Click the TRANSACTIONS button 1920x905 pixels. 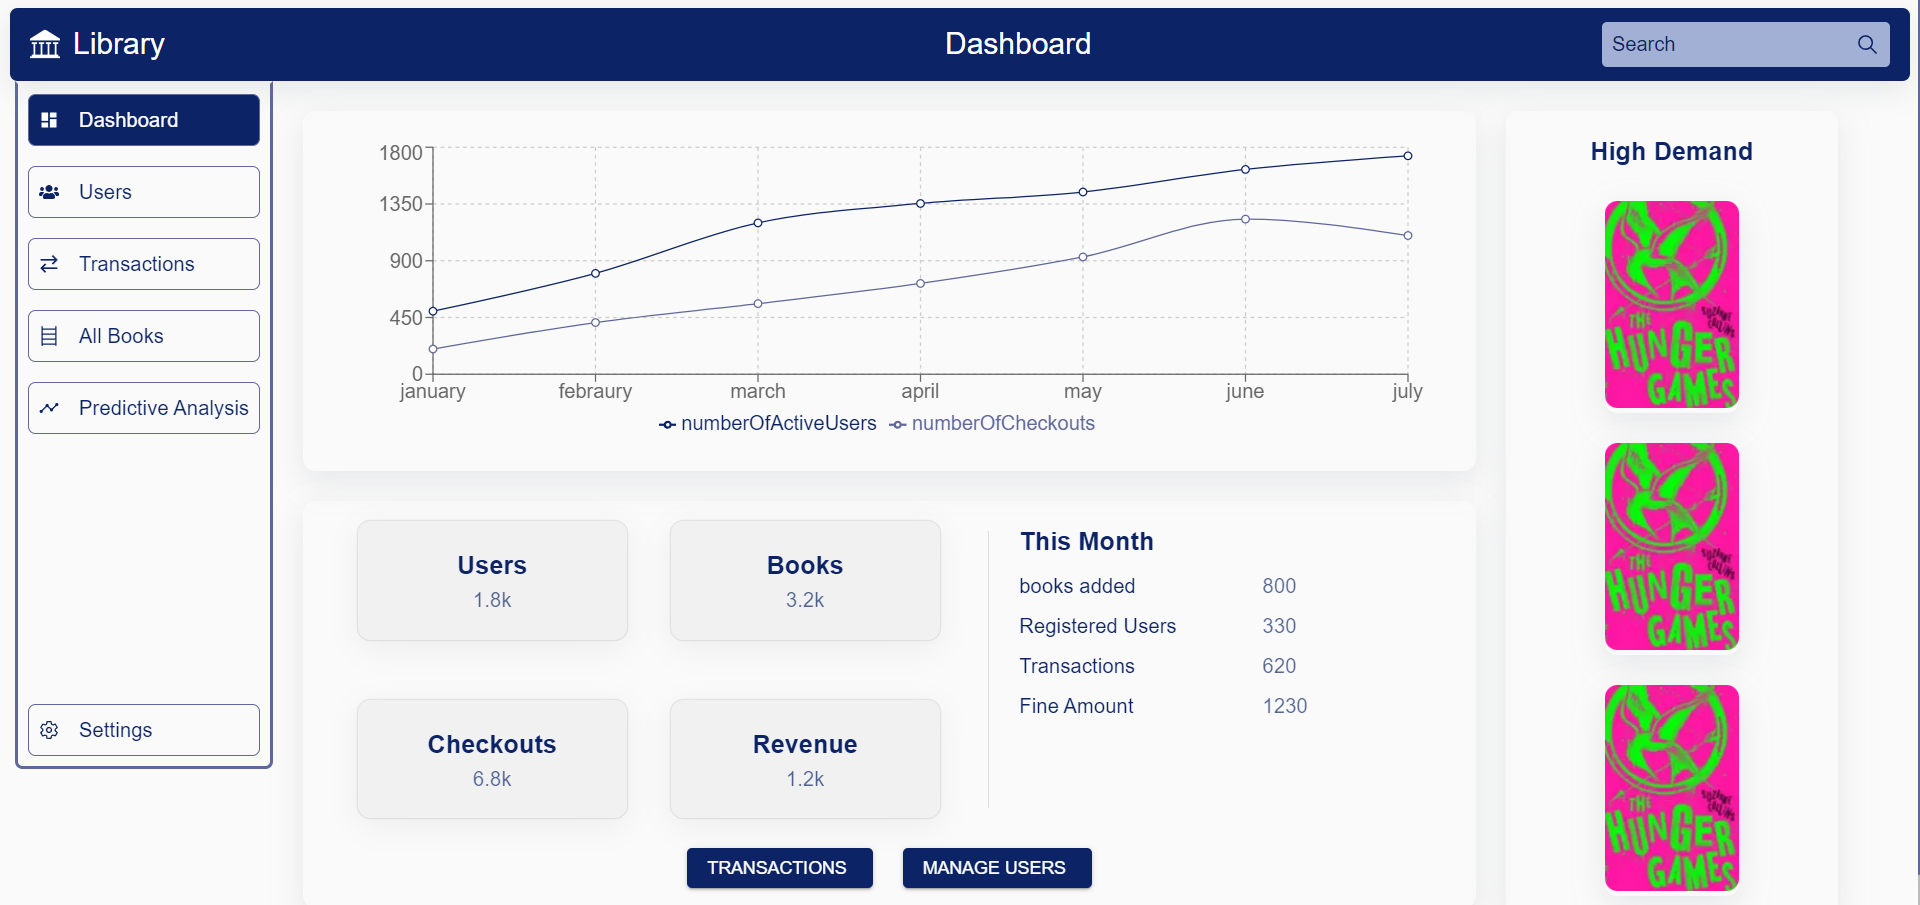[x=779, y=868]
